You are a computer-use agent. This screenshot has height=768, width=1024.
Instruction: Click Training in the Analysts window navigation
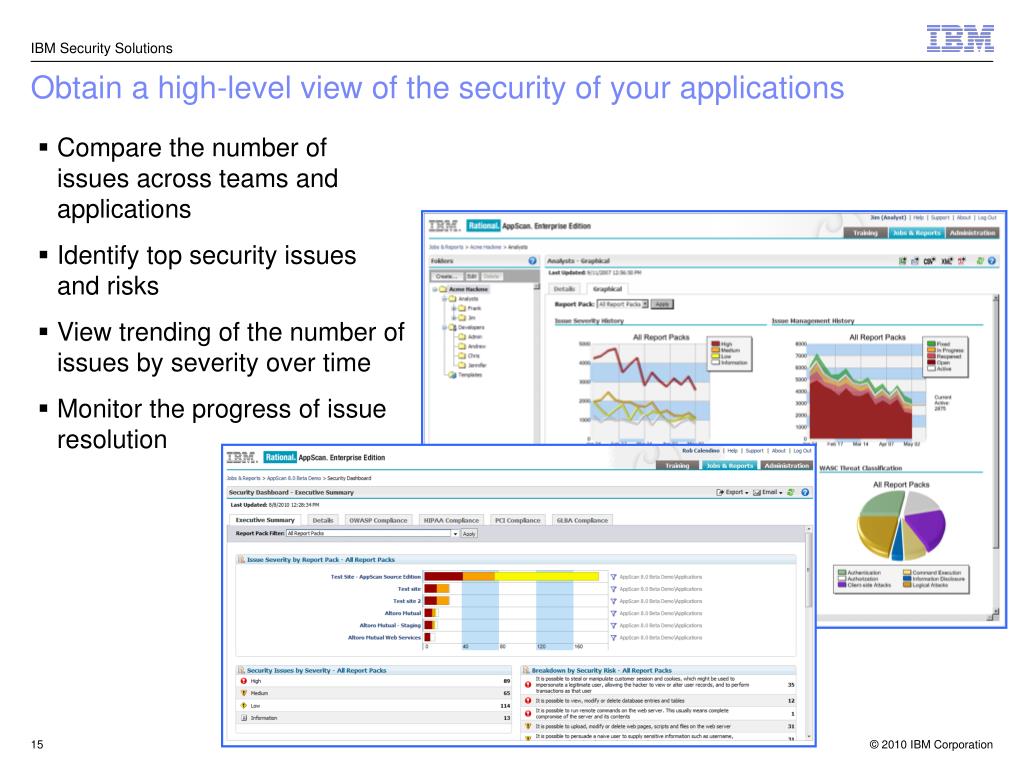(865, 233)
